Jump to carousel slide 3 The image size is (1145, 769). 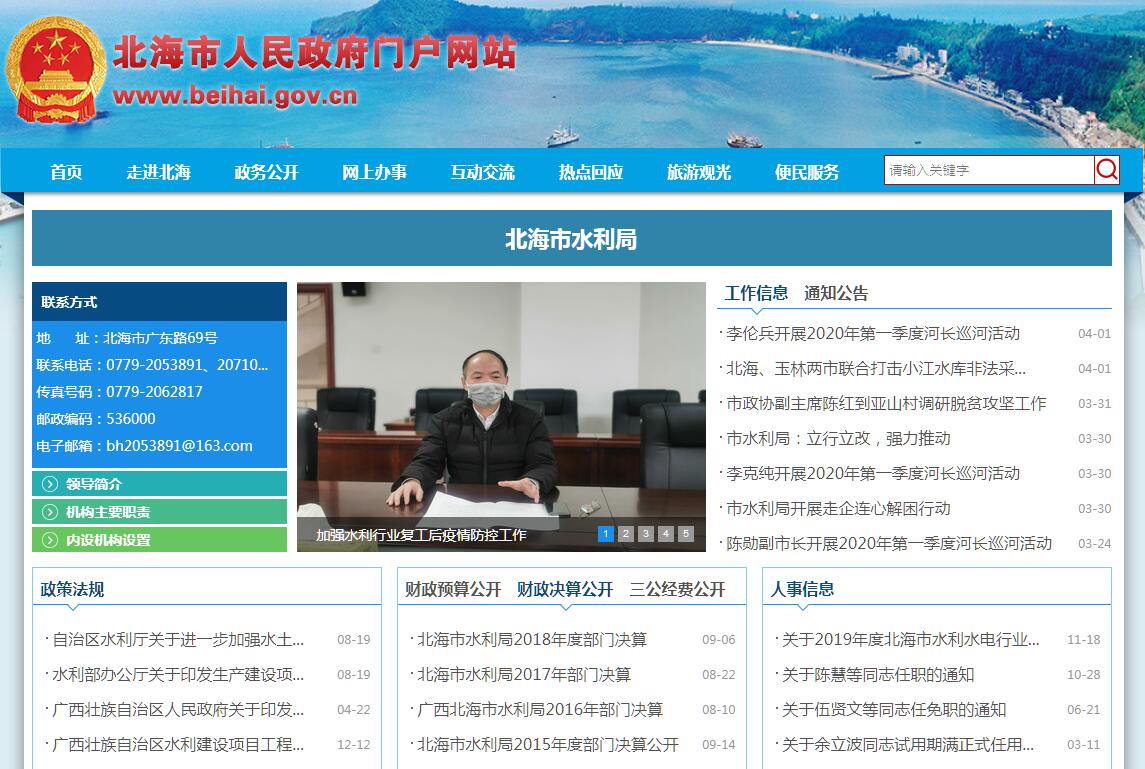(x=646, y=534)
